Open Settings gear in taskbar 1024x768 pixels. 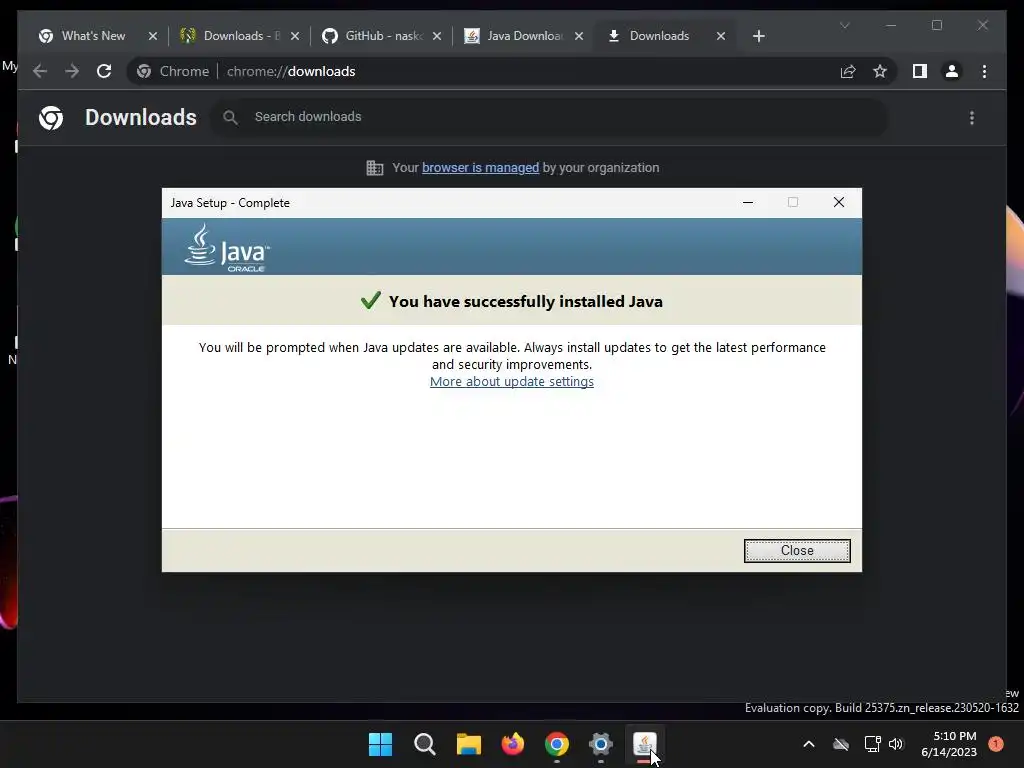600,744
